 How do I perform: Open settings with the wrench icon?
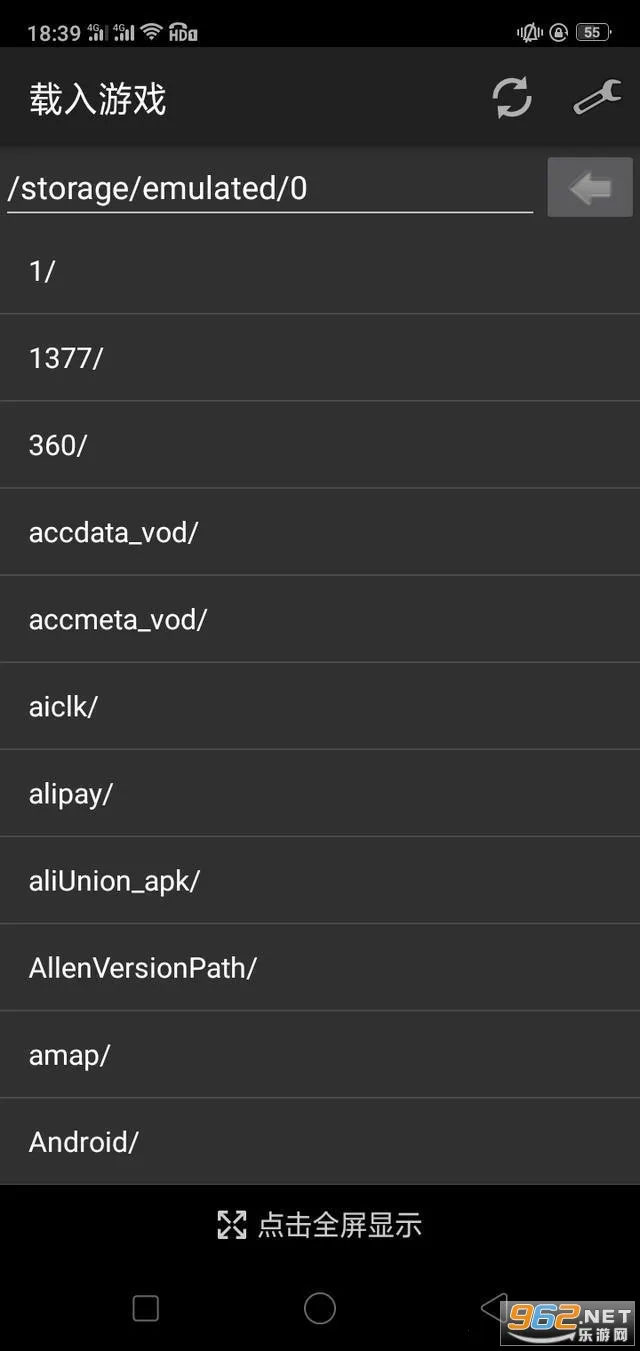click(x=597, y=98)
